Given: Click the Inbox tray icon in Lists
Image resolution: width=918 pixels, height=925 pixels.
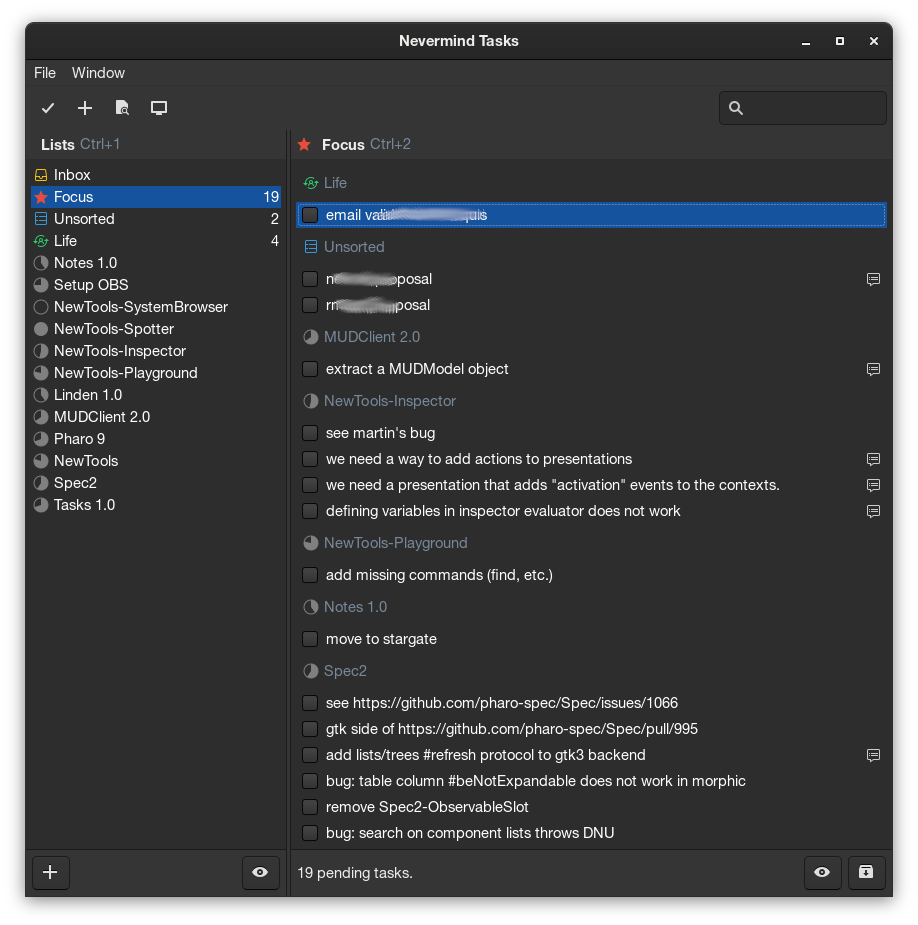Looking at the screenshot, I should (x=41, y=175).
